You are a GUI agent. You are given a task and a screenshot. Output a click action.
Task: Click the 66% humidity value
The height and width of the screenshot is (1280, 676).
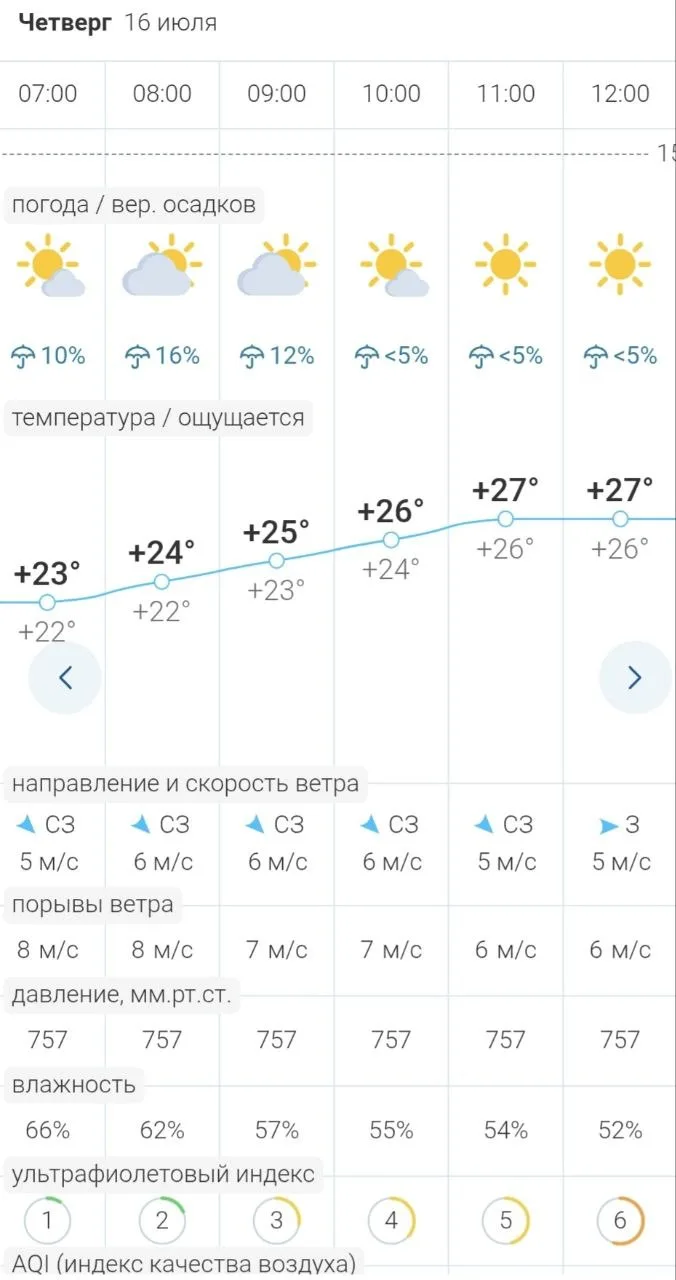[x=47, y=1131]
